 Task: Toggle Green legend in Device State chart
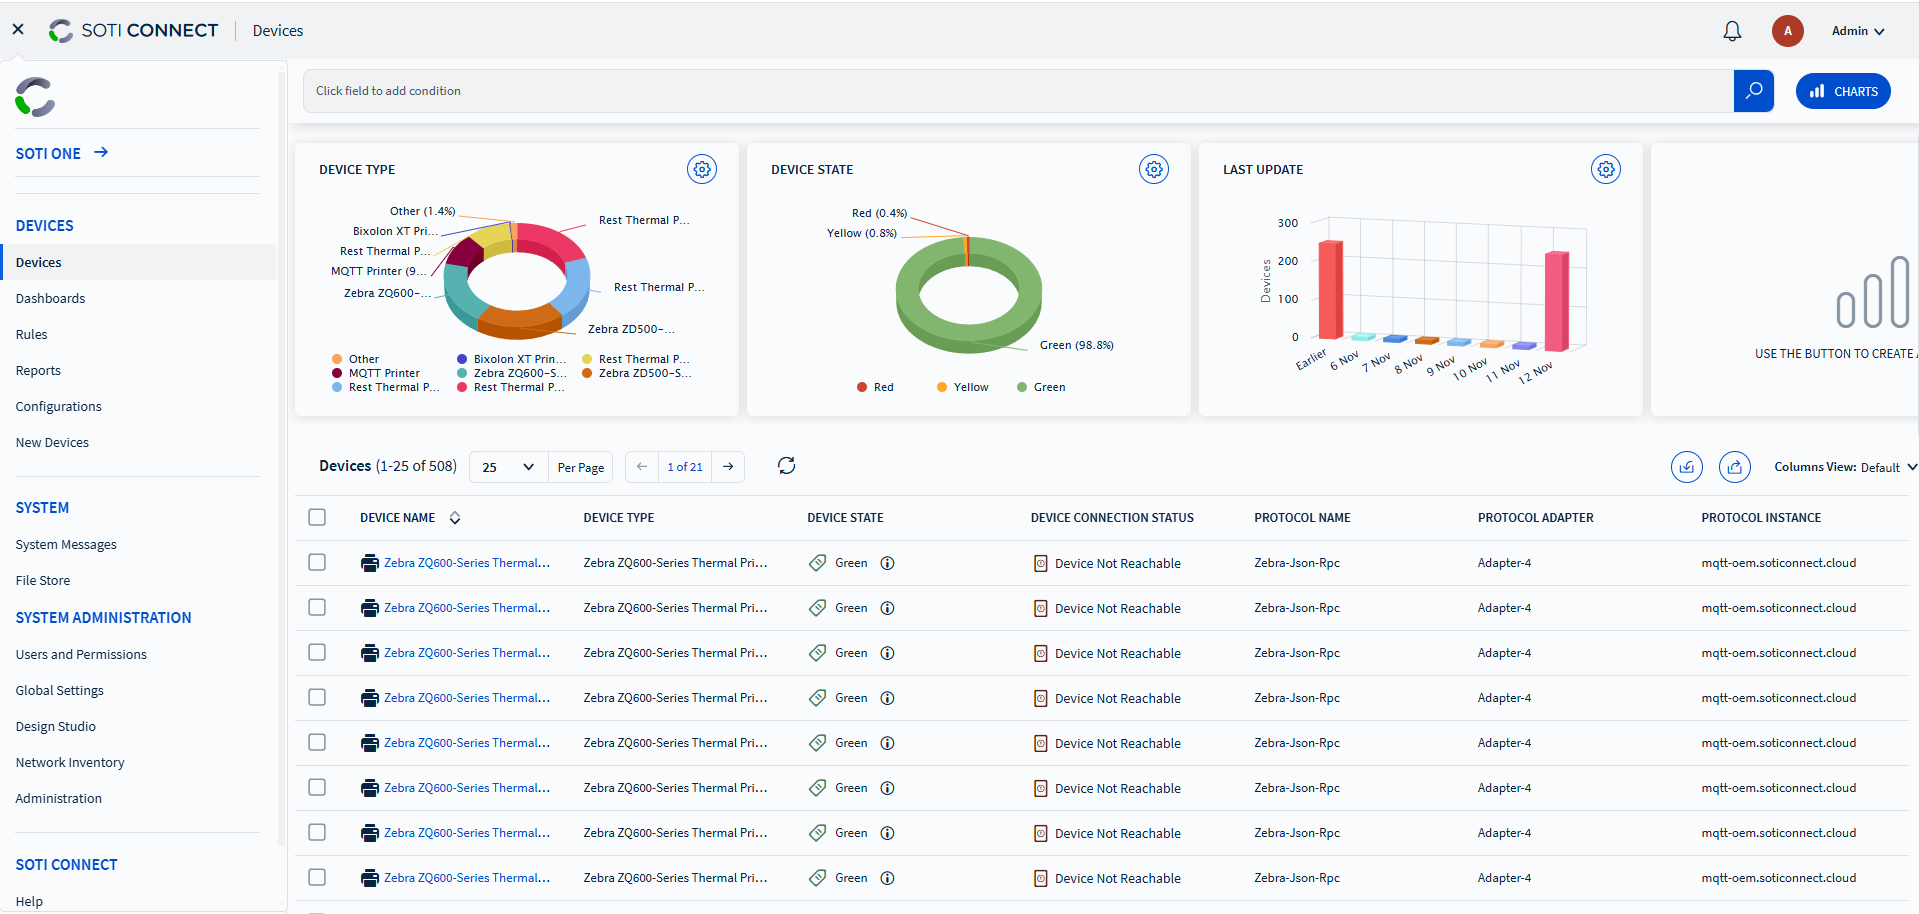pyautogui.click(x=1041, y=387)
